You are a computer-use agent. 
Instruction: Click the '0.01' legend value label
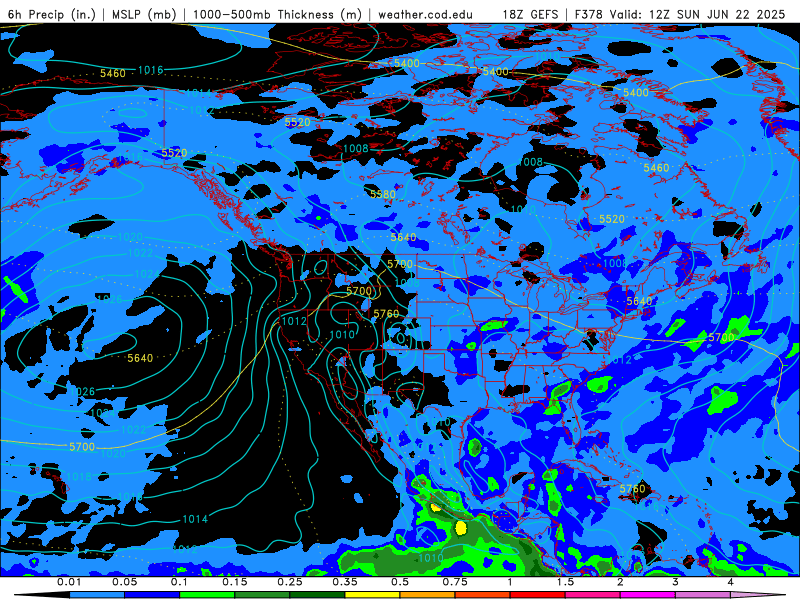click(x=69, y=582)
